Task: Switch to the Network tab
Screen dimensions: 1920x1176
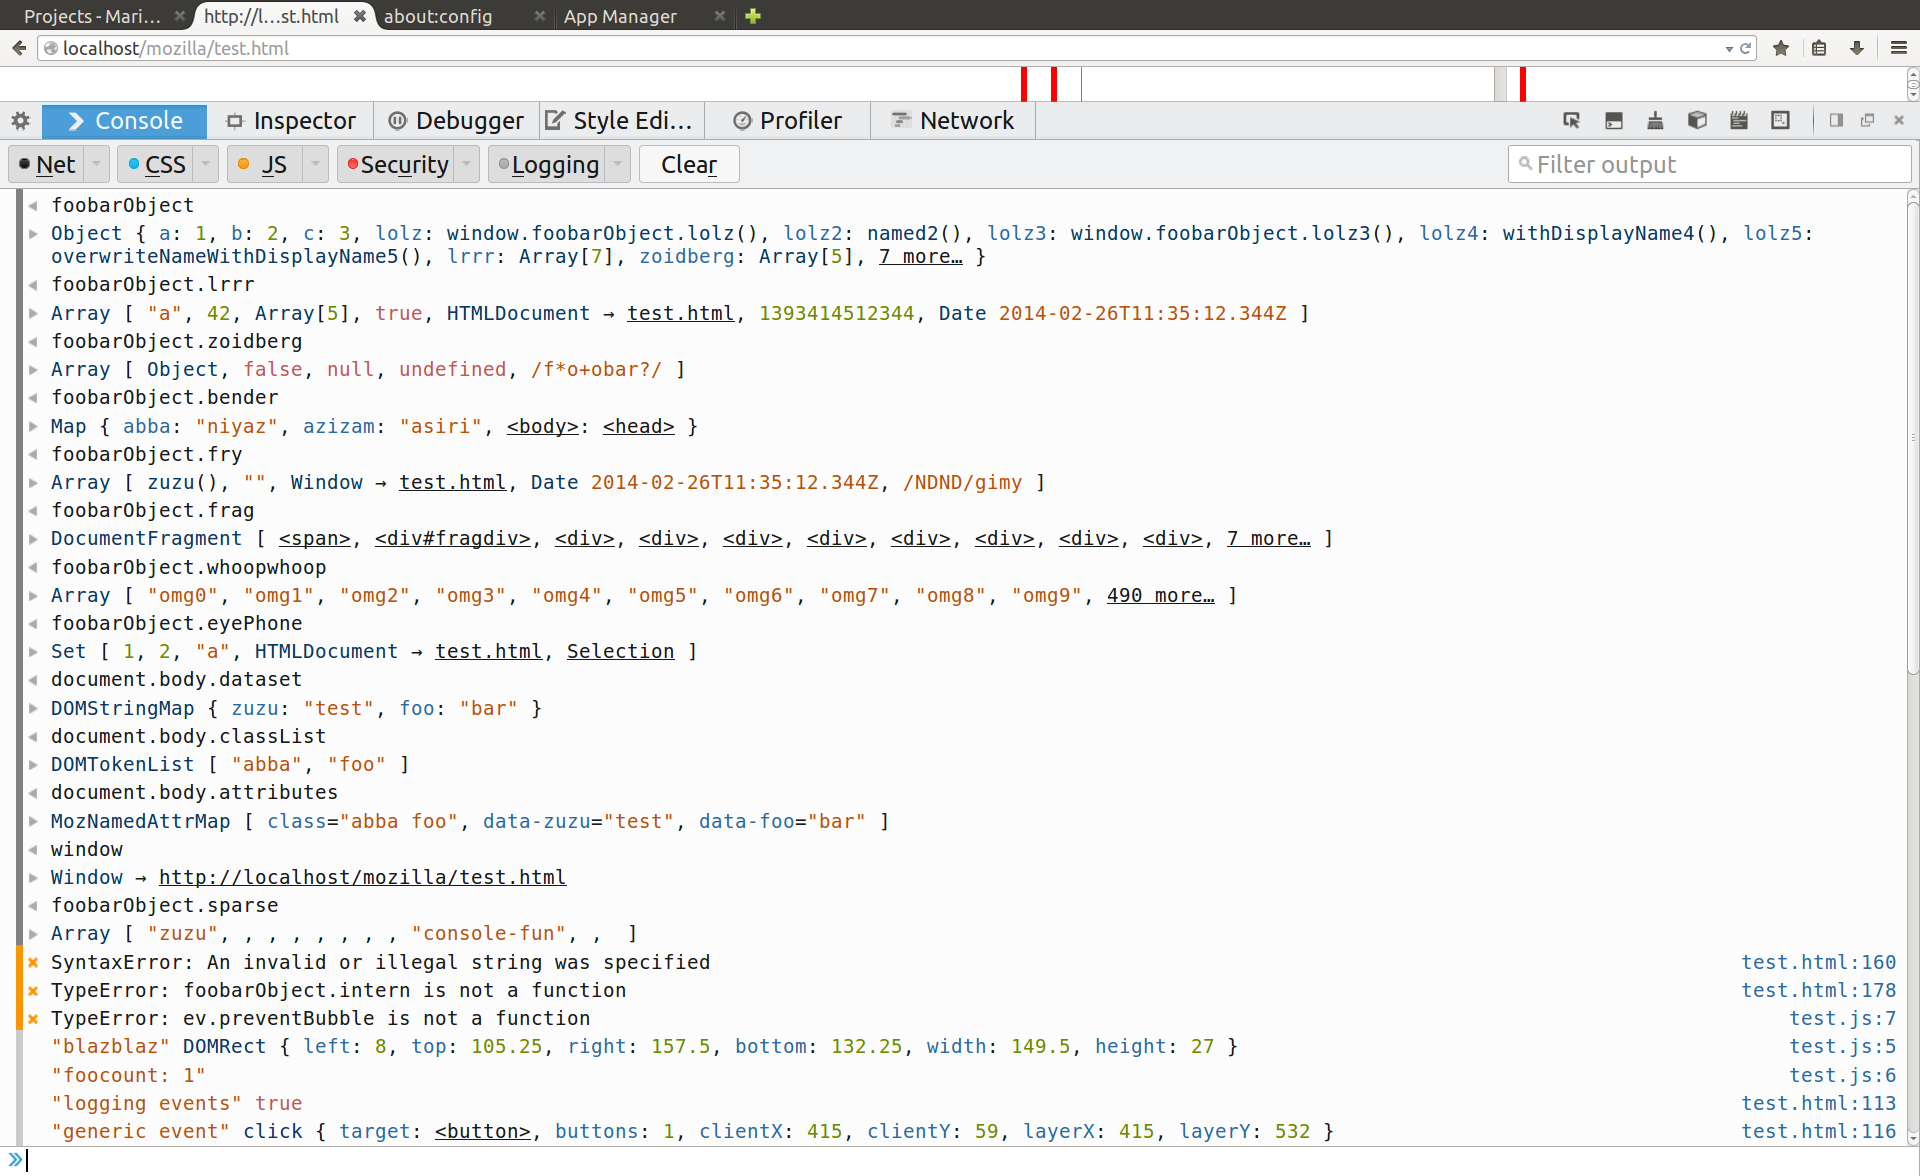Action: (952, 121)
